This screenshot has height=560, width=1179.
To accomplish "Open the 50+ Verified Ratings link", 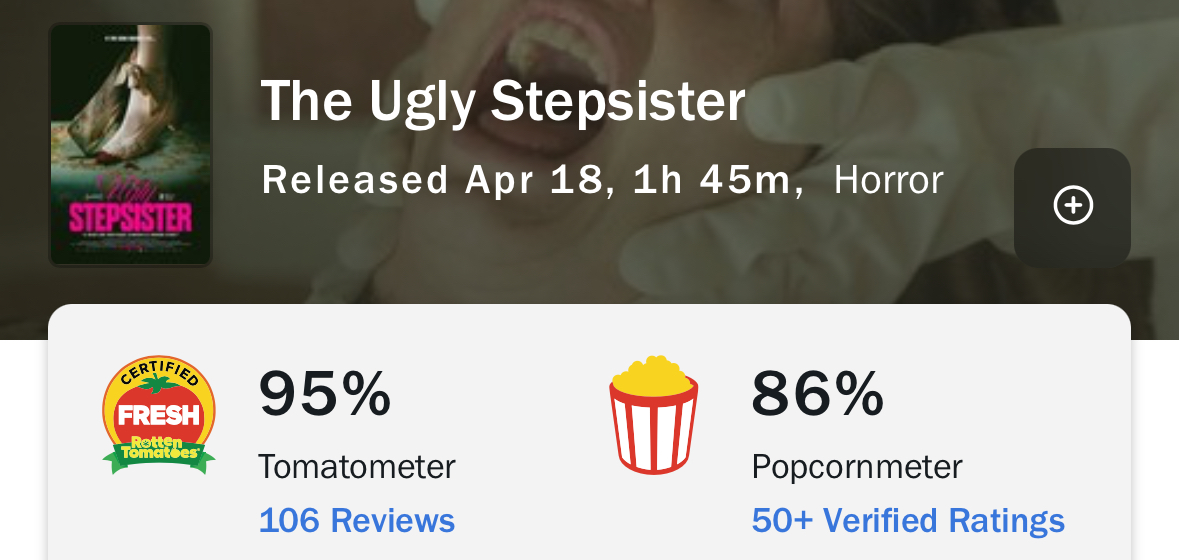I will coord(908,520).
